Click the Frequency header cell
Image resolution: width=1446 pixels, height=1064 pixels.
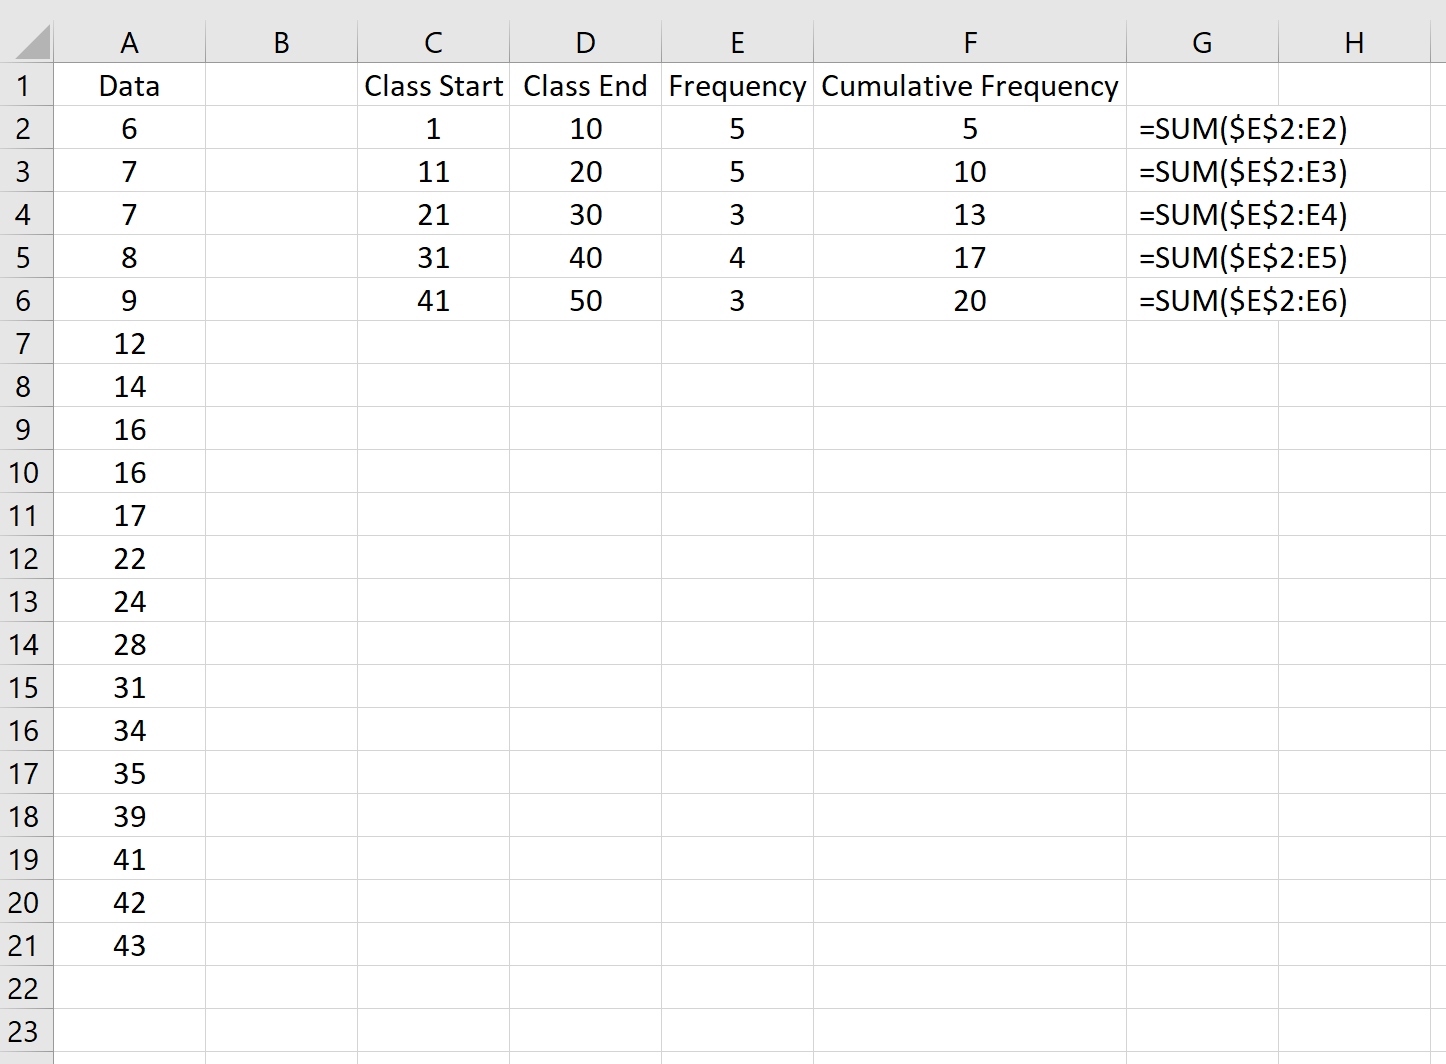[737, 85]
